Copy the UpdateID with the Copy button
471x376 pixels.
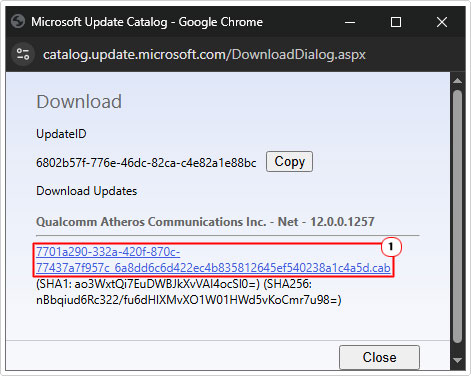[289, 162]
